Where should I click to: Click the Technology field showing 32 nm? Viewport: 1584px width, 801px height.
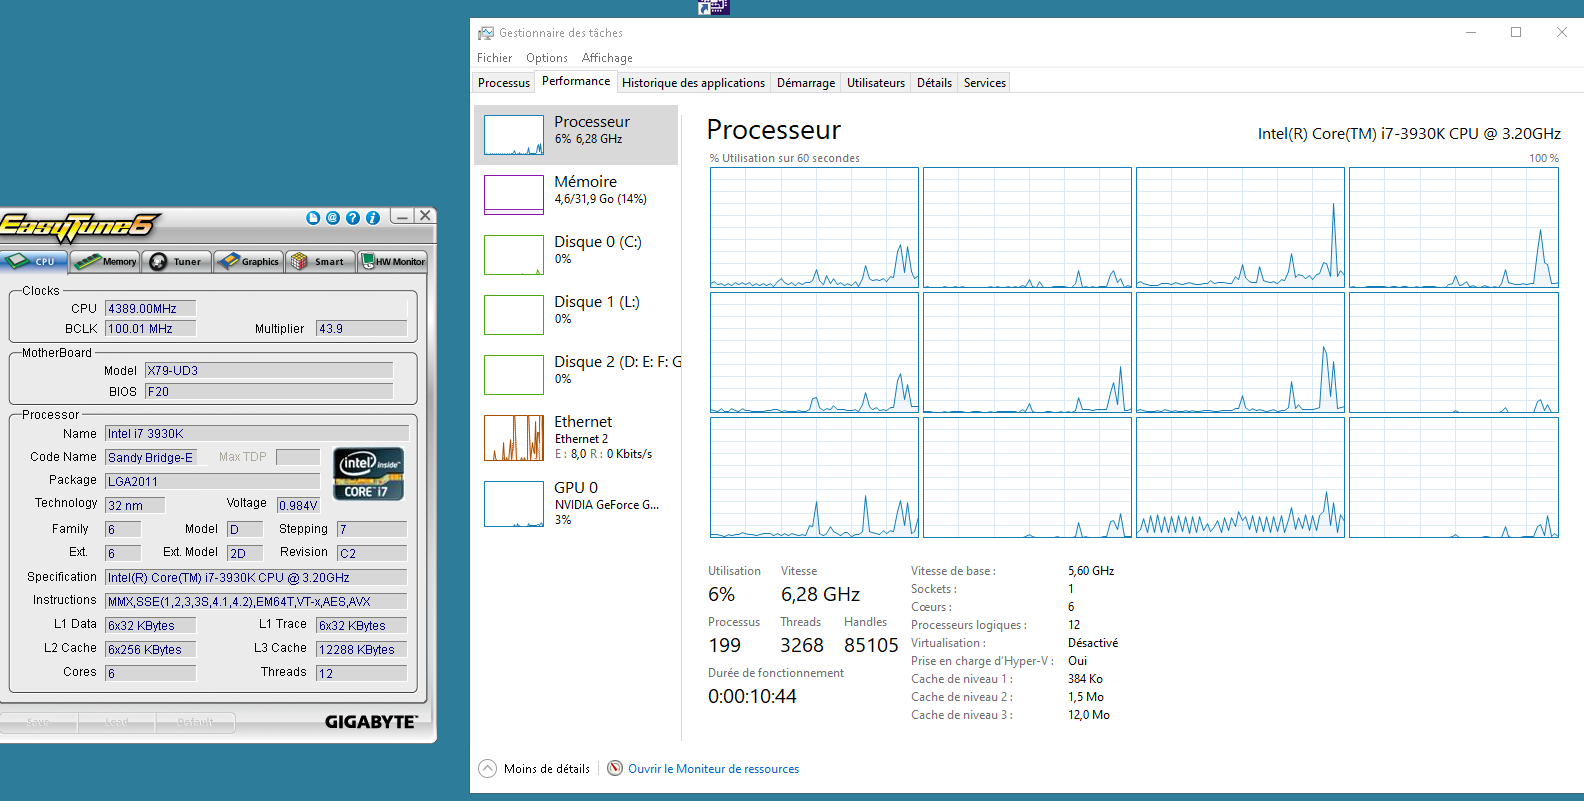[x=135, y=506]
